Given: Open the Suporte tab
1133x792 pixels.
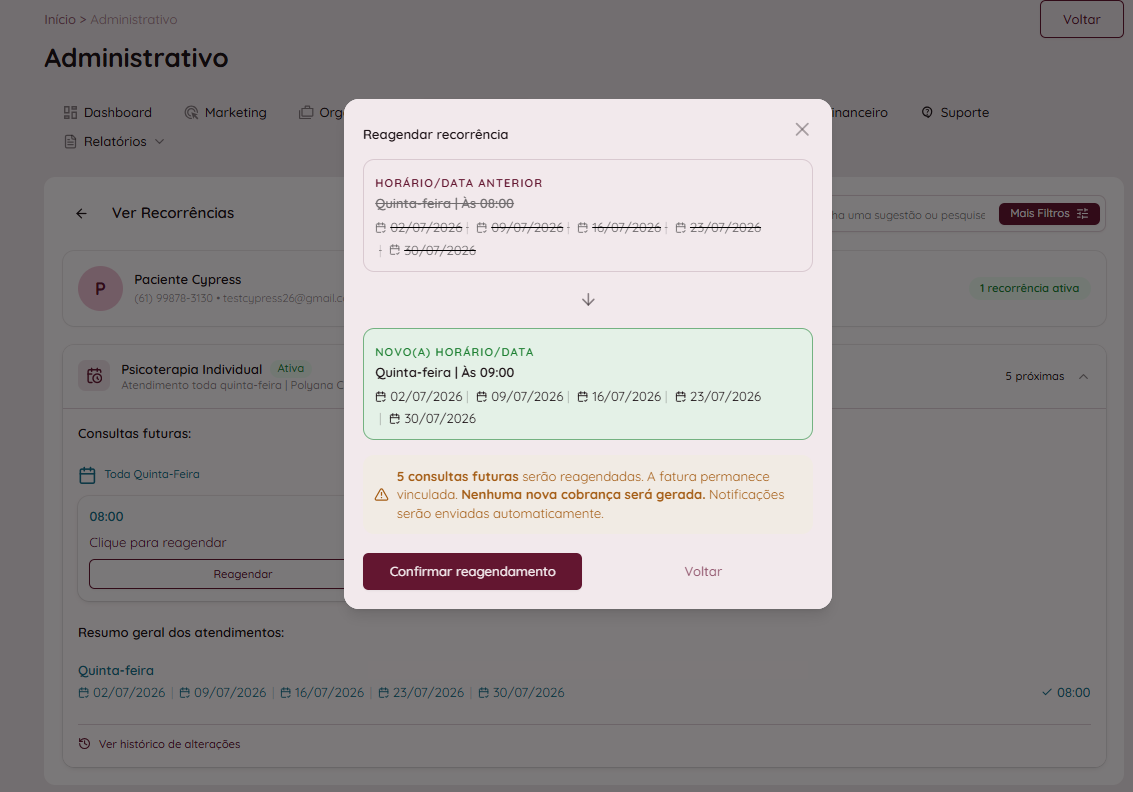Looking at the screenshot, I should tap(955, 113).
